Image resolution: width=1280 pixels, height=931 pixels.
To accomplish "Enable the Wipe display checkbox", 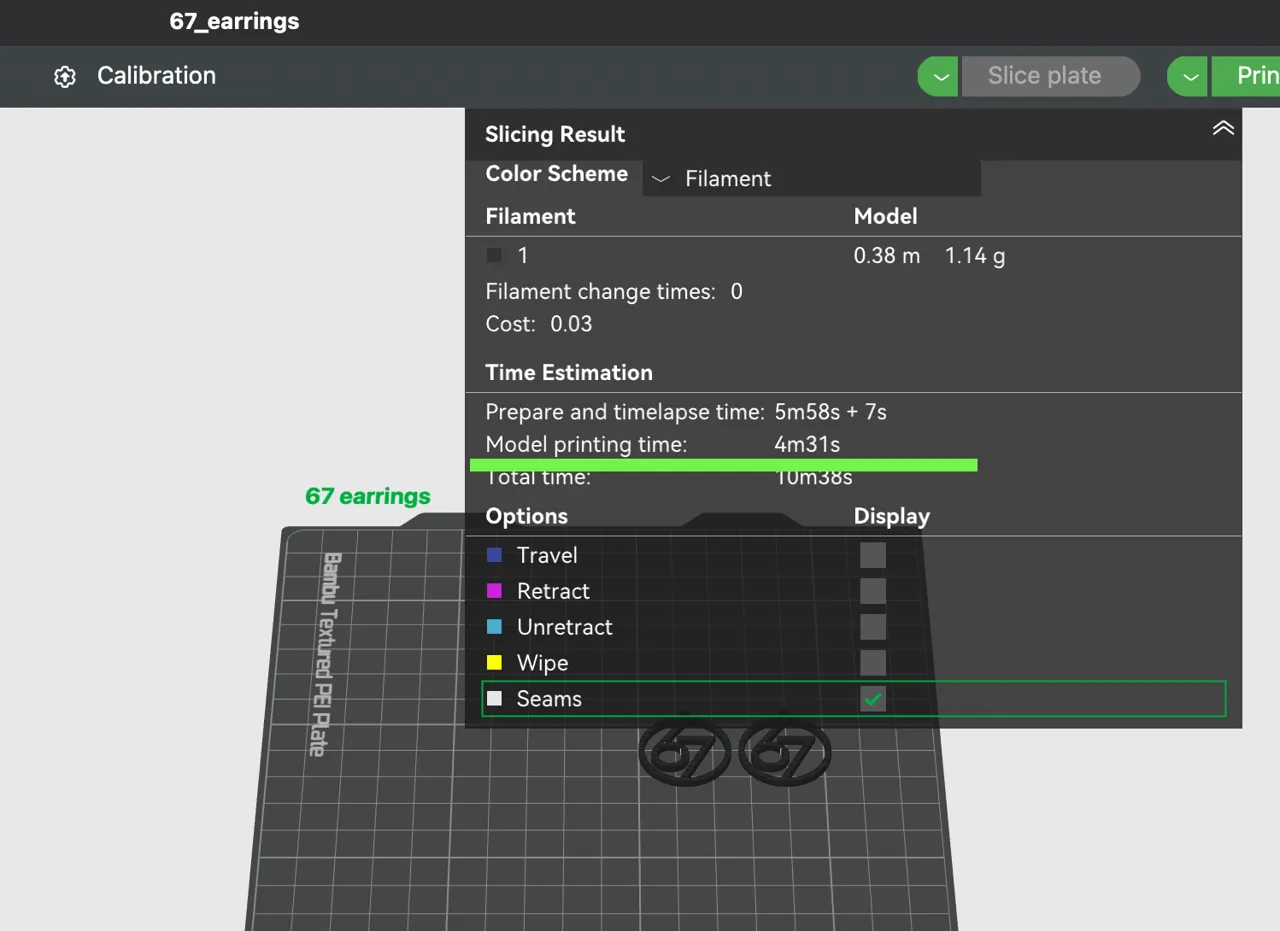I will (873, 663).
